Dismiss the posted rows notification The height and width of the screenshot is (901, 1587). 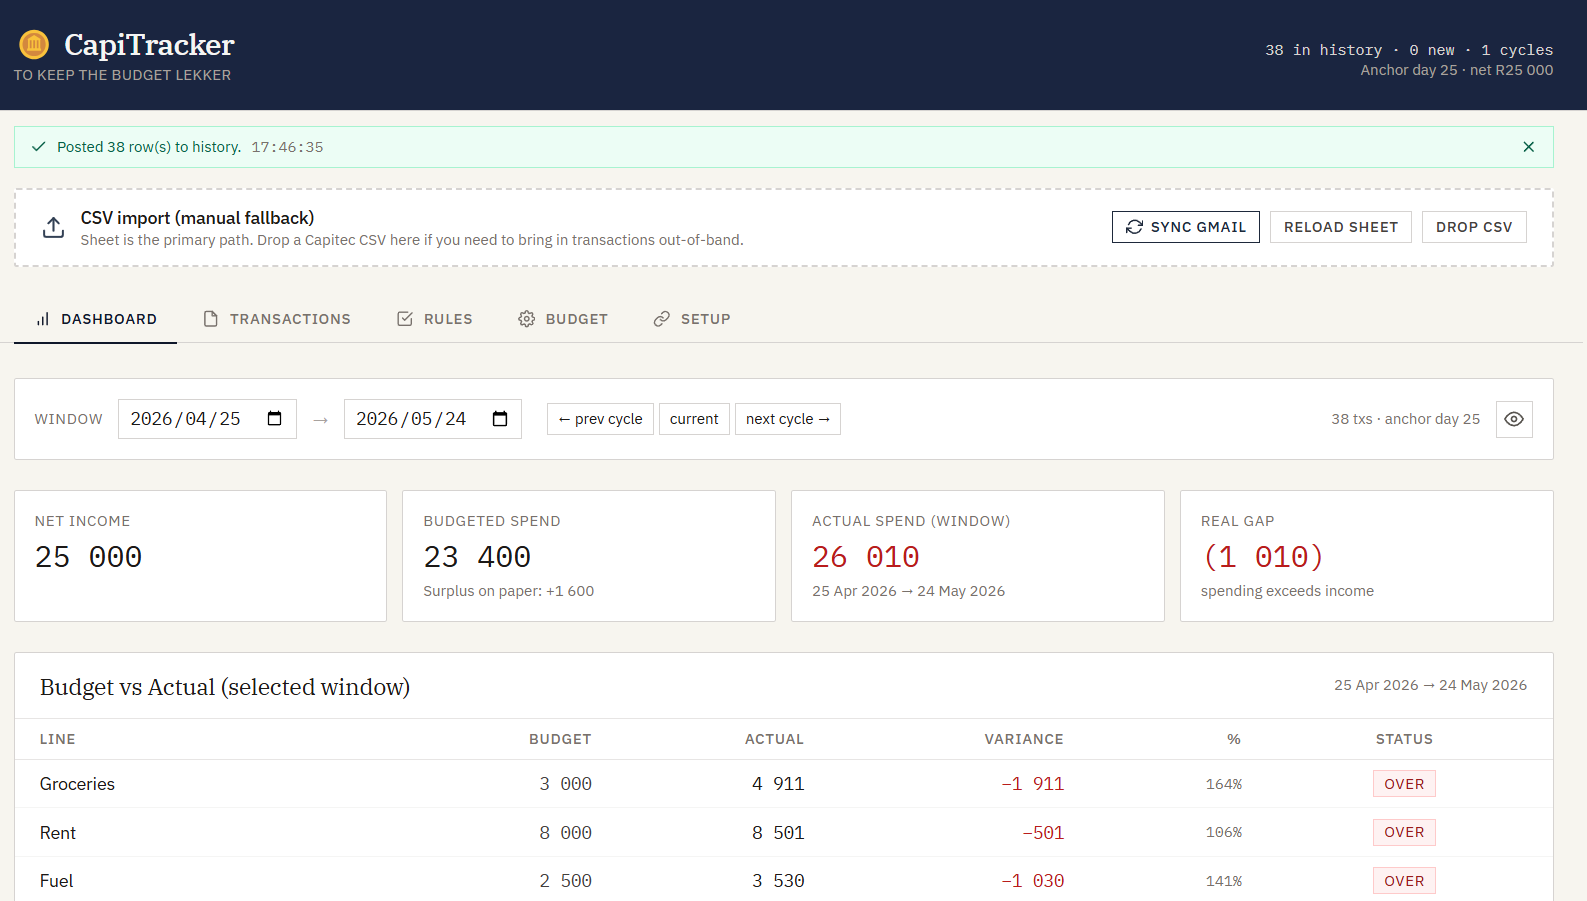pyautogui.click(x=1528, y=147)
